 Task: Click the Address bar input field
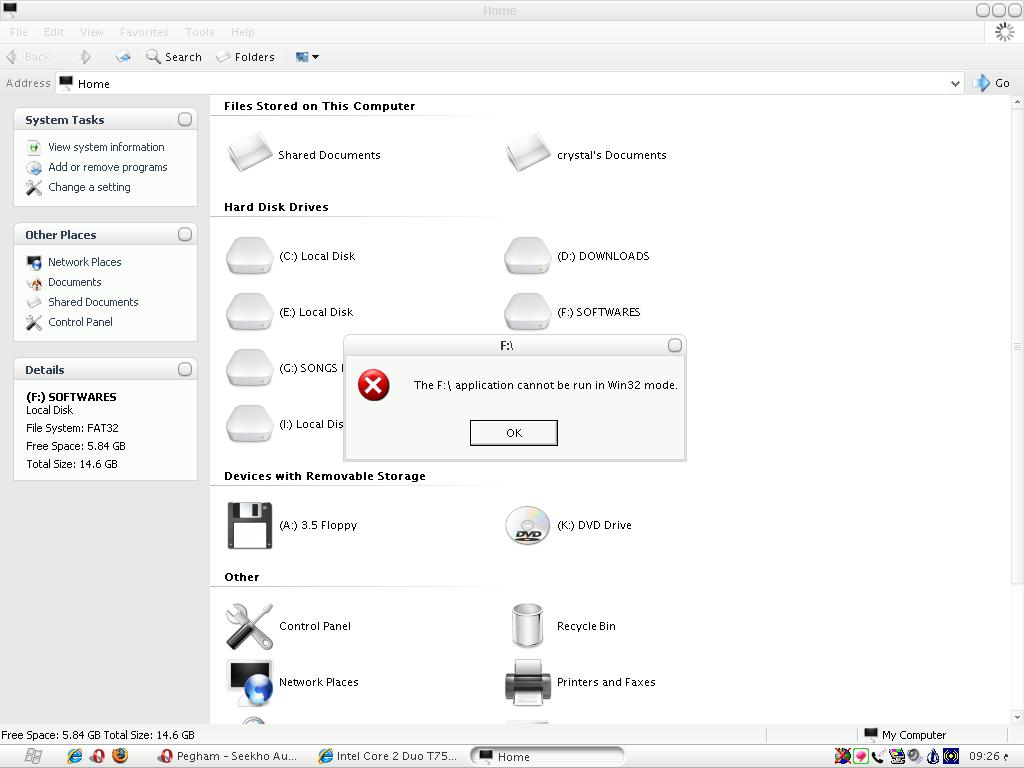click(500, 84)
